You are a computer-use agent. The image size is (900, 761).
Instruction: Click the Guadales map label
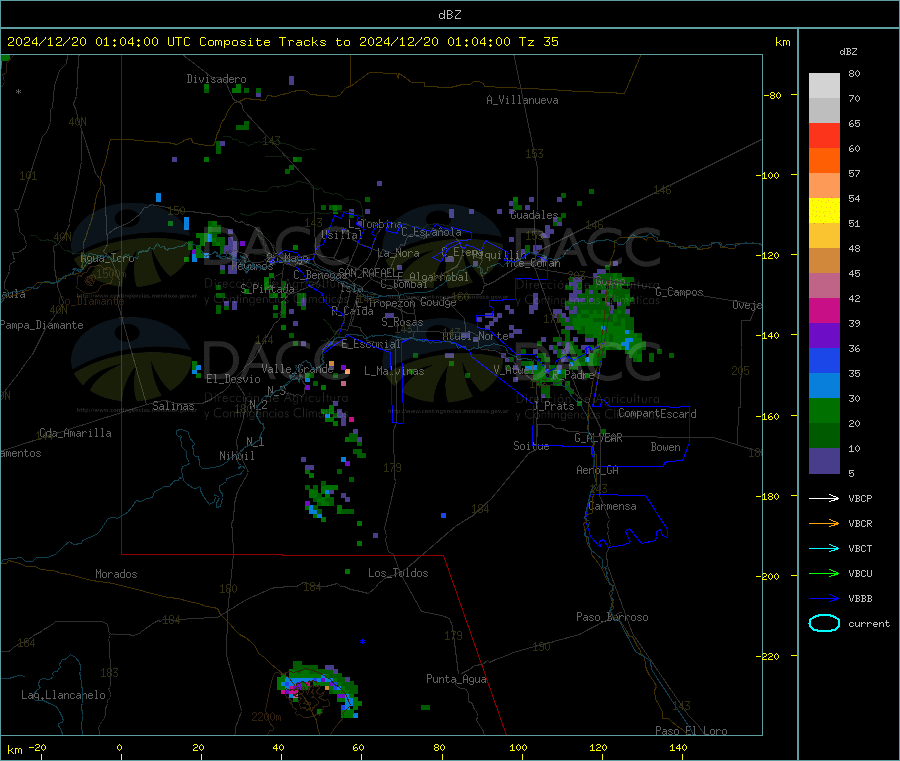[534, 215]
